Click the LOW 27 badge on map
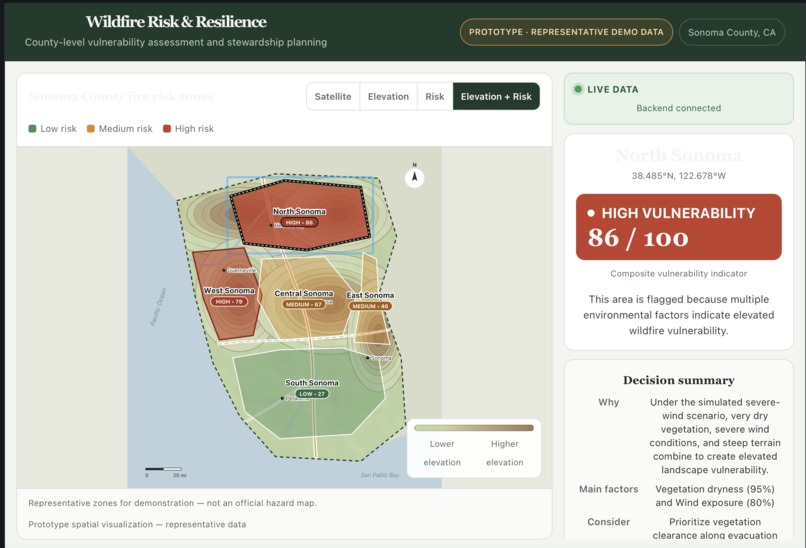Viewport: 806px width, 548px height. click(x=312, y=394)
